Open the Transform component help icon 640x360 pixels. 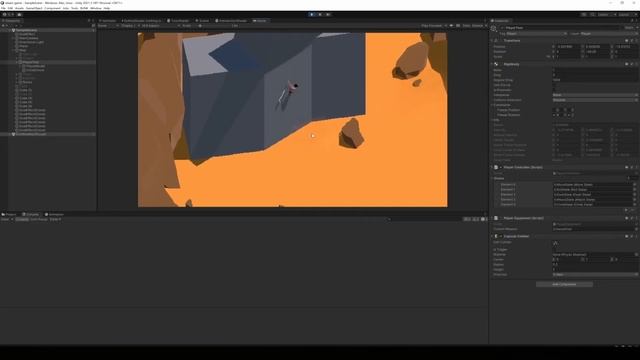coord(627,40)
